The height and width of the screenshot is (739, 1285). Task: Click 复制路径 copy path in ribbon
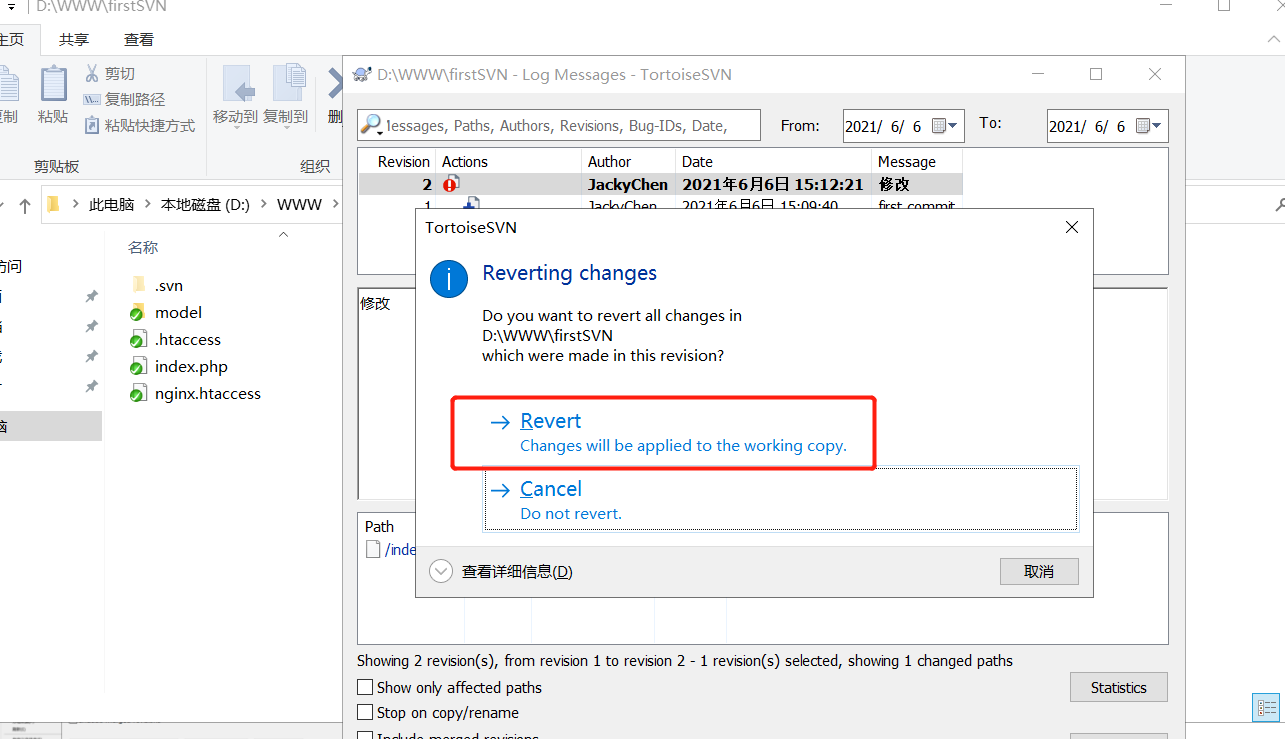point(124,100)
